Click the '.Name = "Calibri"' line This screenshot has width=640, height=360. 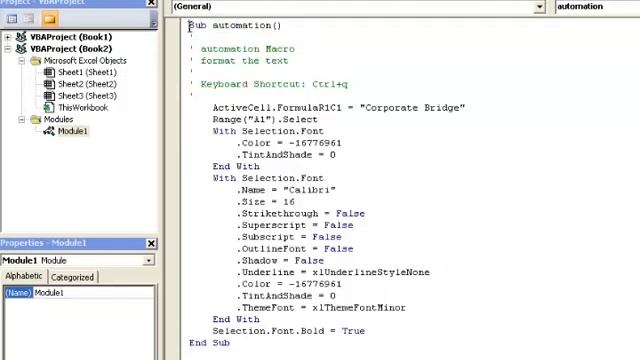pyautogui.click(x=286, y=190)
